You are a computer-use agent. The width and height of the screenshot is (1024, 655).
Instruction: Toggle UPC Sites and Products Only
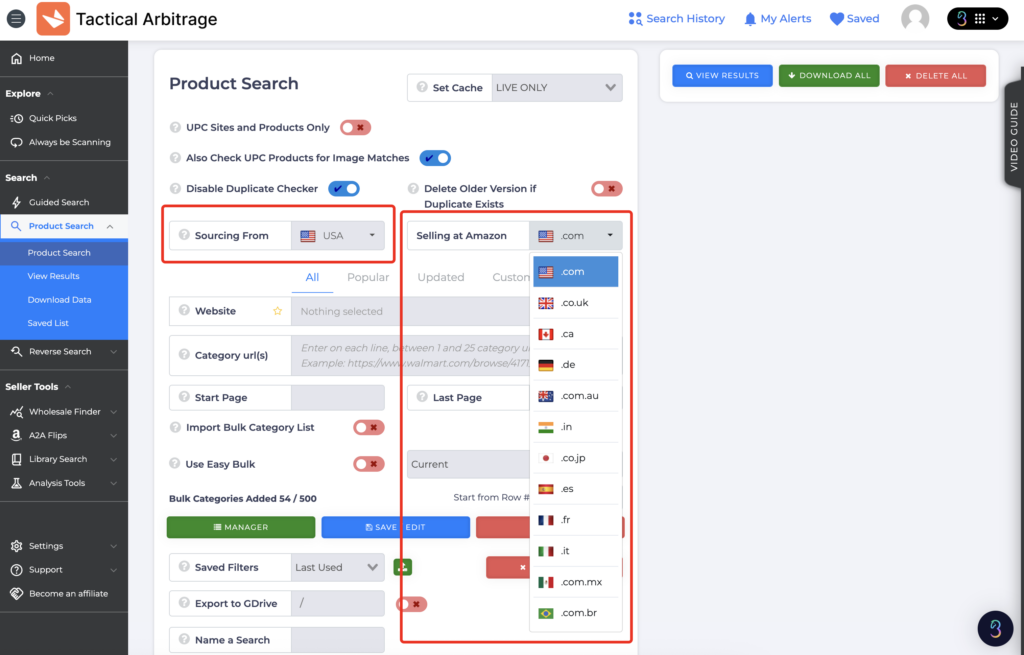pos(355,127)
